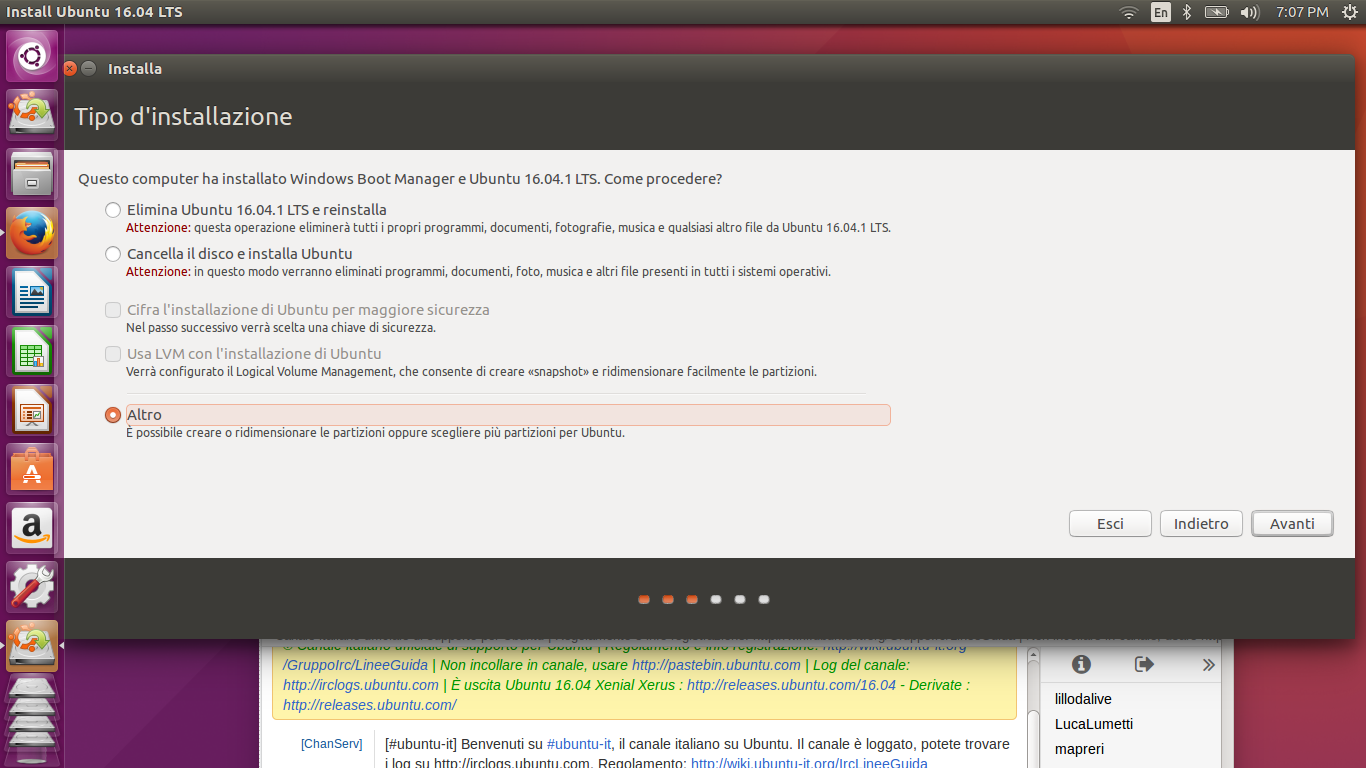
Task: Click the leave channel icon in IRC window
Action: click(x=1145, y=664)
